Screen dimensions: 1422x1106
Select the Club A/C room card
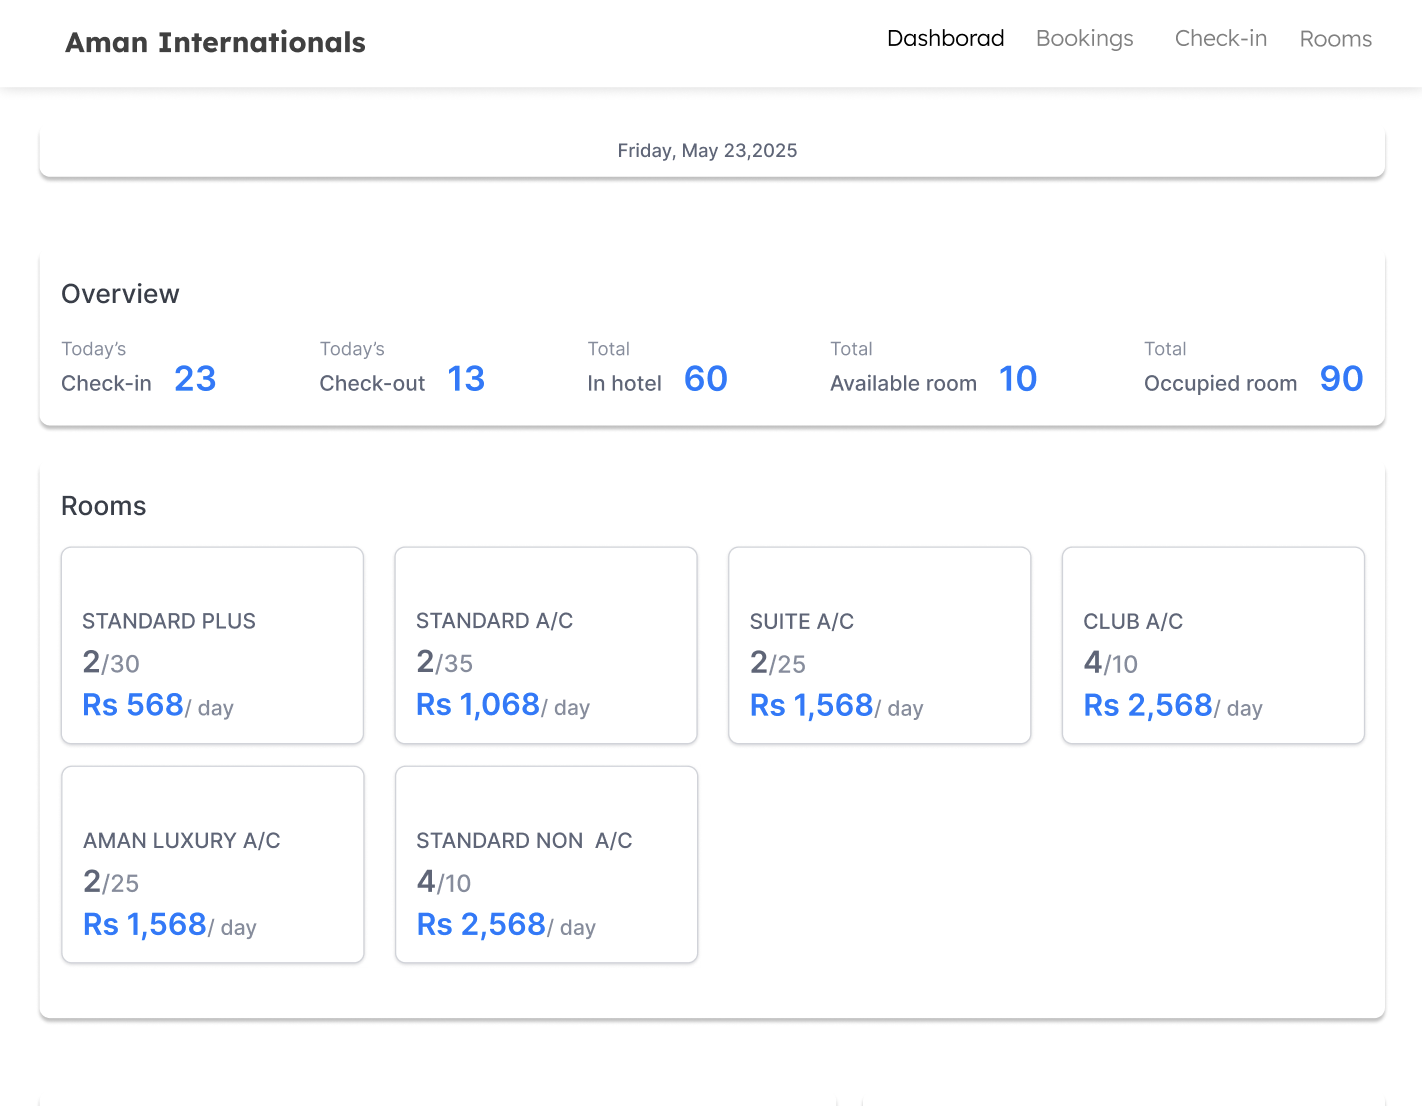point(1212,645)
